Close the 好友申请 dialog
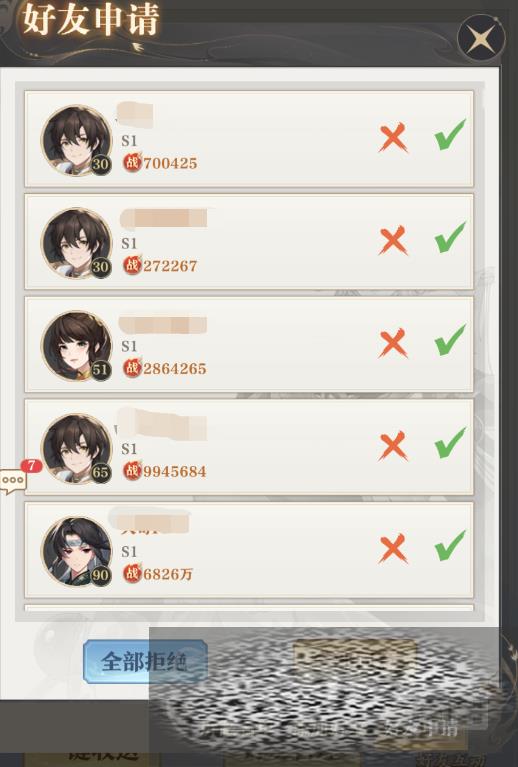518x767 pixels. 481,38
